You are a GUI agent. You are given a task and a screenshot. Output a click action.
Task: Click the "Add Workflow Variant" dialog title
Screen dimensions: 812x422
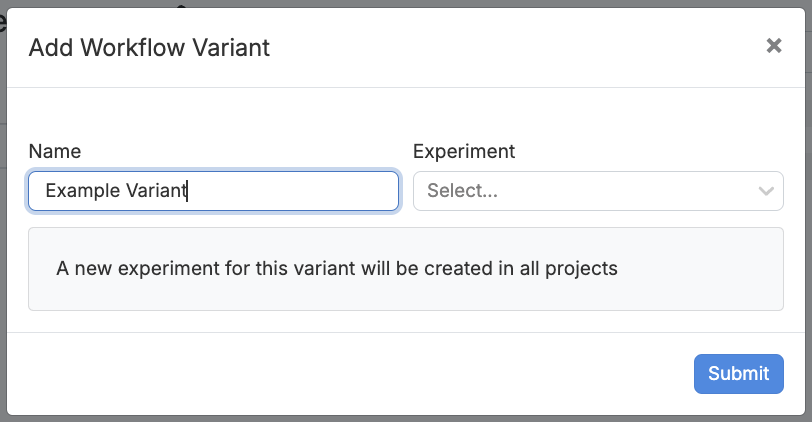coord(149,47)
